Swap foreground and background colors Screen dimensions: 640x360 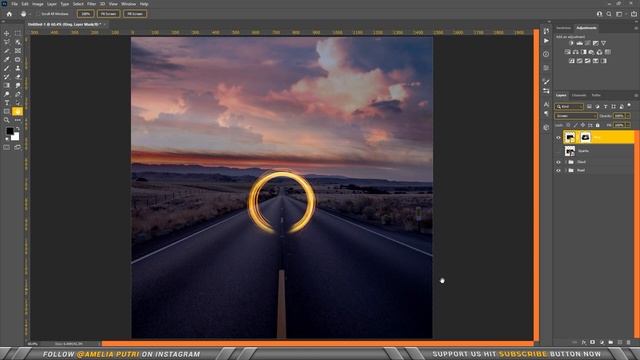pyautogui.click(x=18, y=129)
